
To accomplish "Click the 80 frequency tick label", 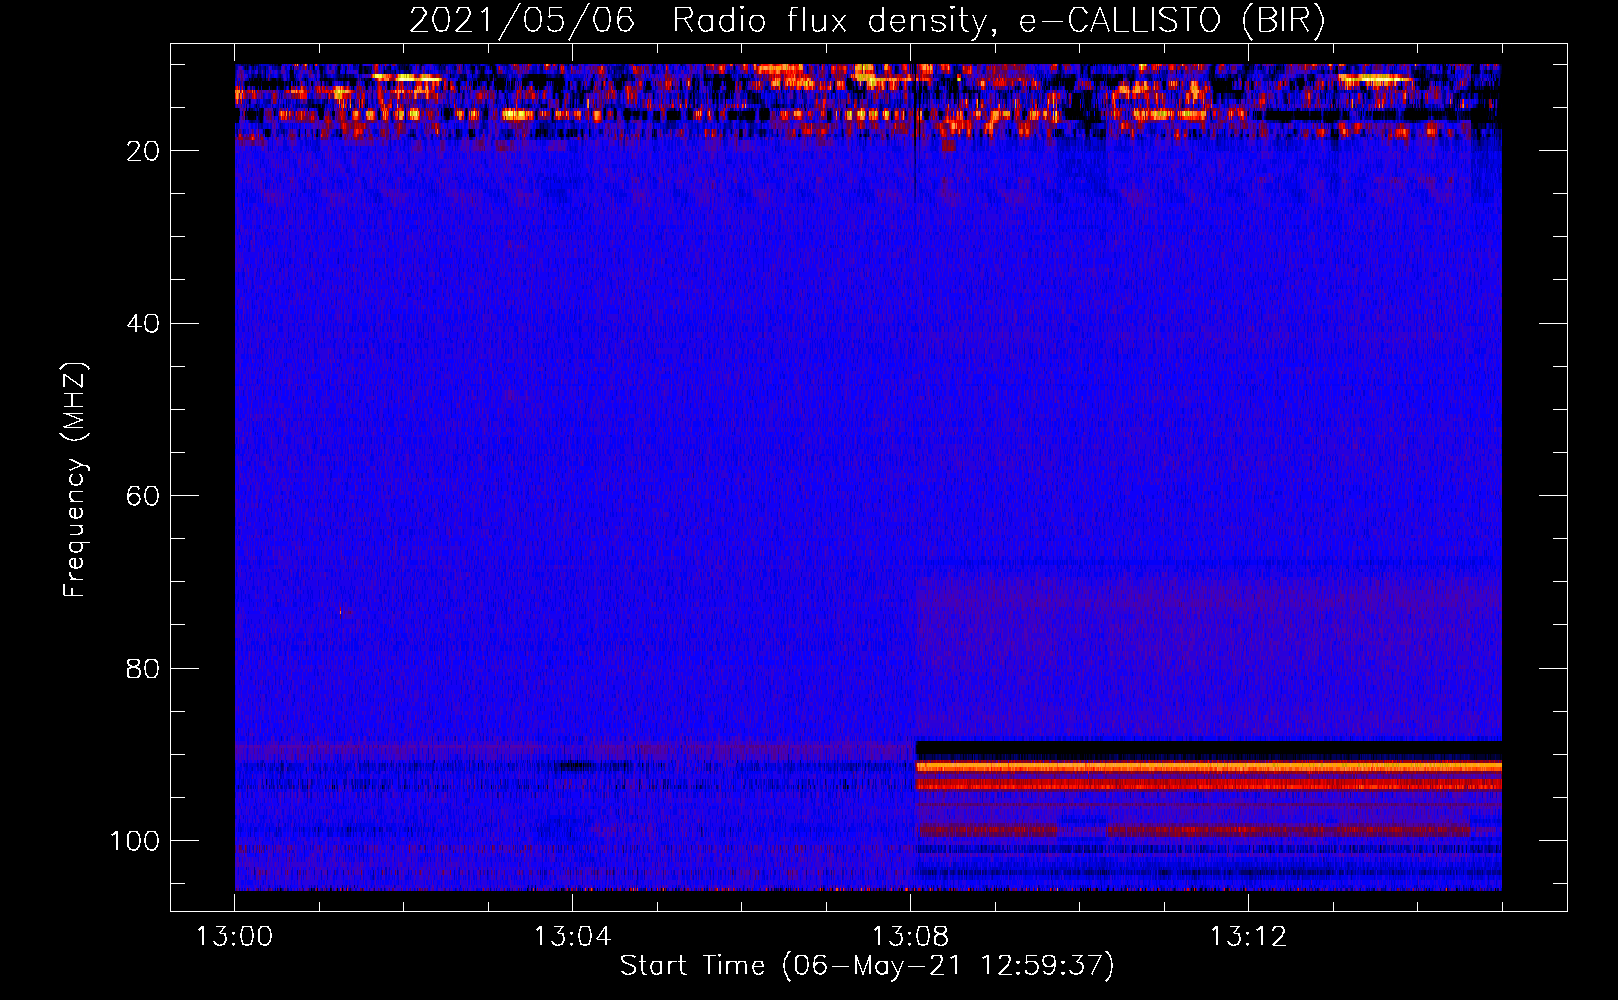I will pyautogui.click(x=143, y=668).
